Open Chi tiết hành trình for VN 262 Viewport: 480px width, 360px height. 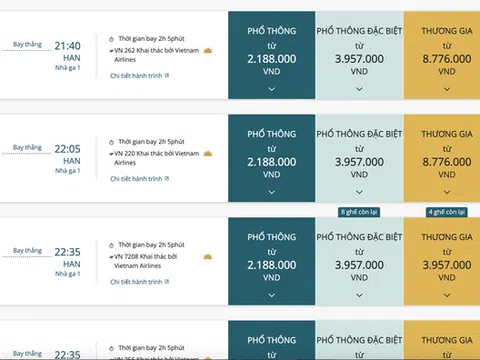pos(136,76)
